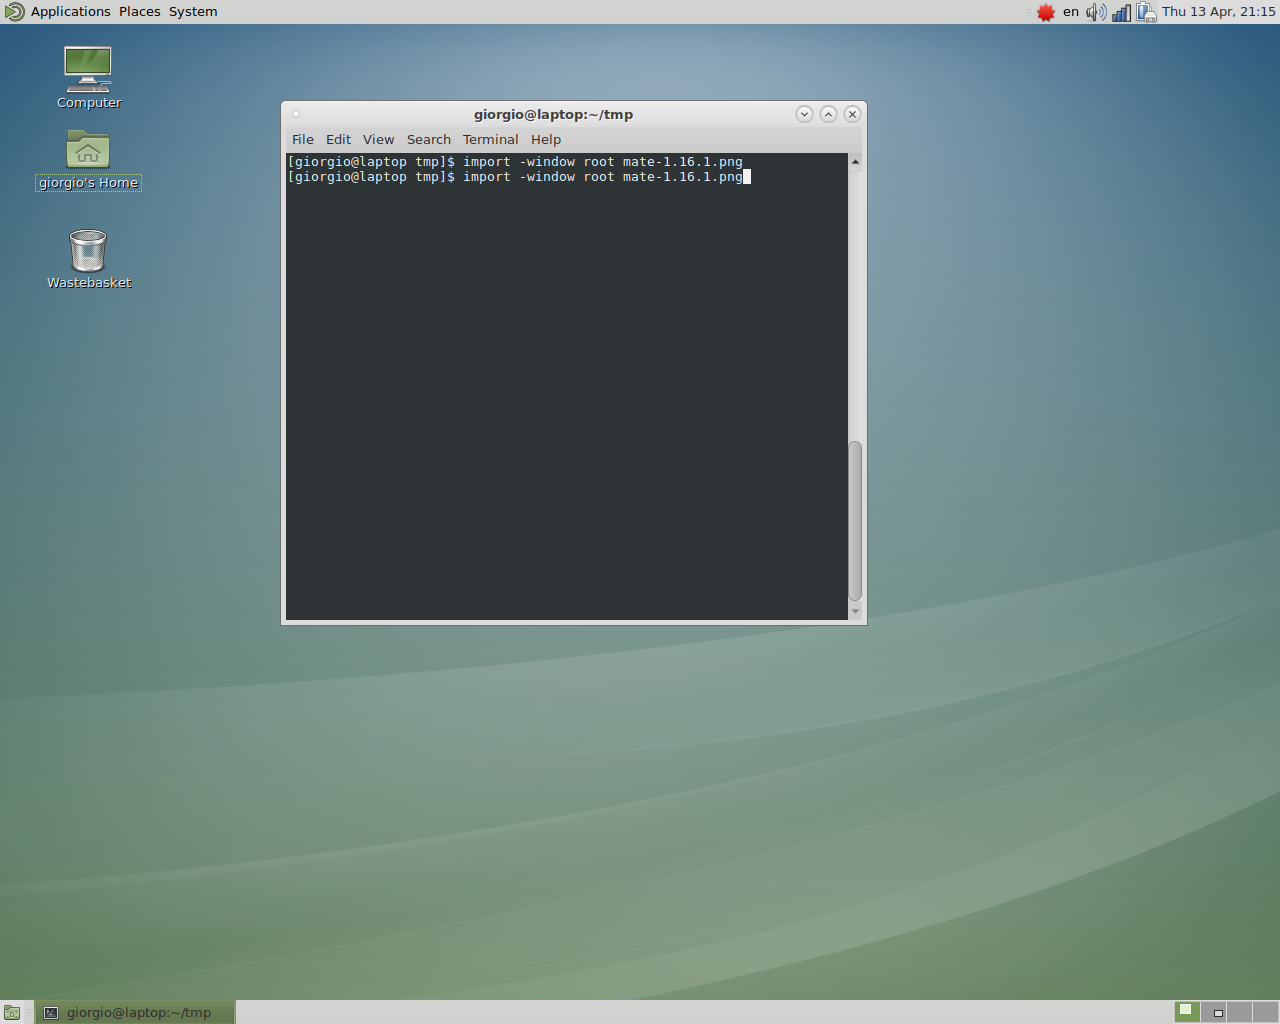
Task: Click the battery power status icon
Action: tap(1146, 12)
